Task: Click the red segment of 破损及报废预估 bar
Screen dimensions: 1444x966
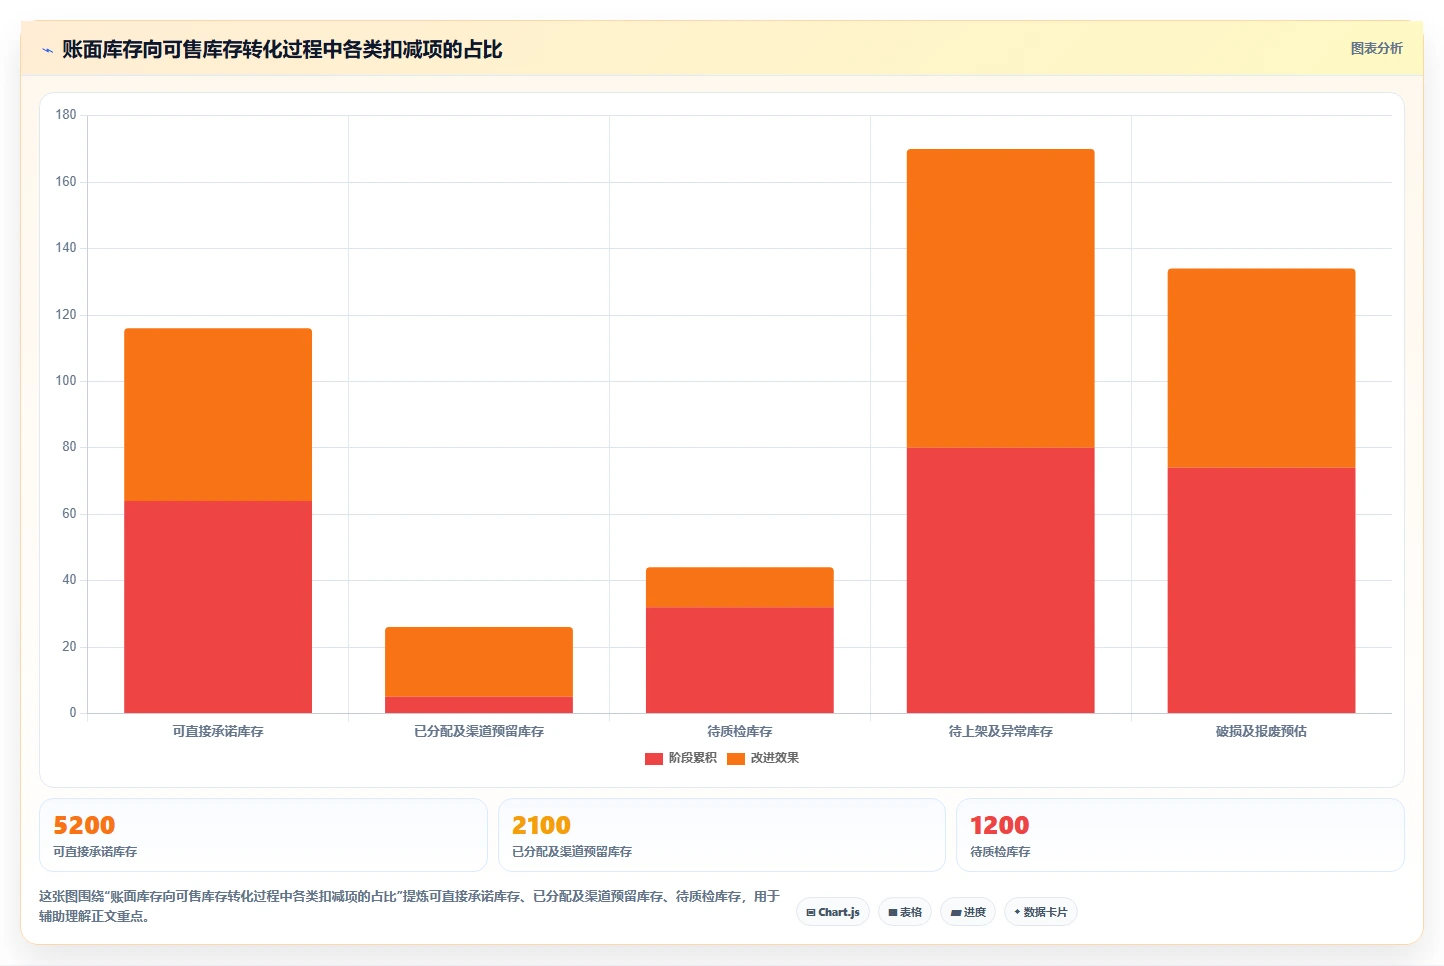Action: [1262, 590]
